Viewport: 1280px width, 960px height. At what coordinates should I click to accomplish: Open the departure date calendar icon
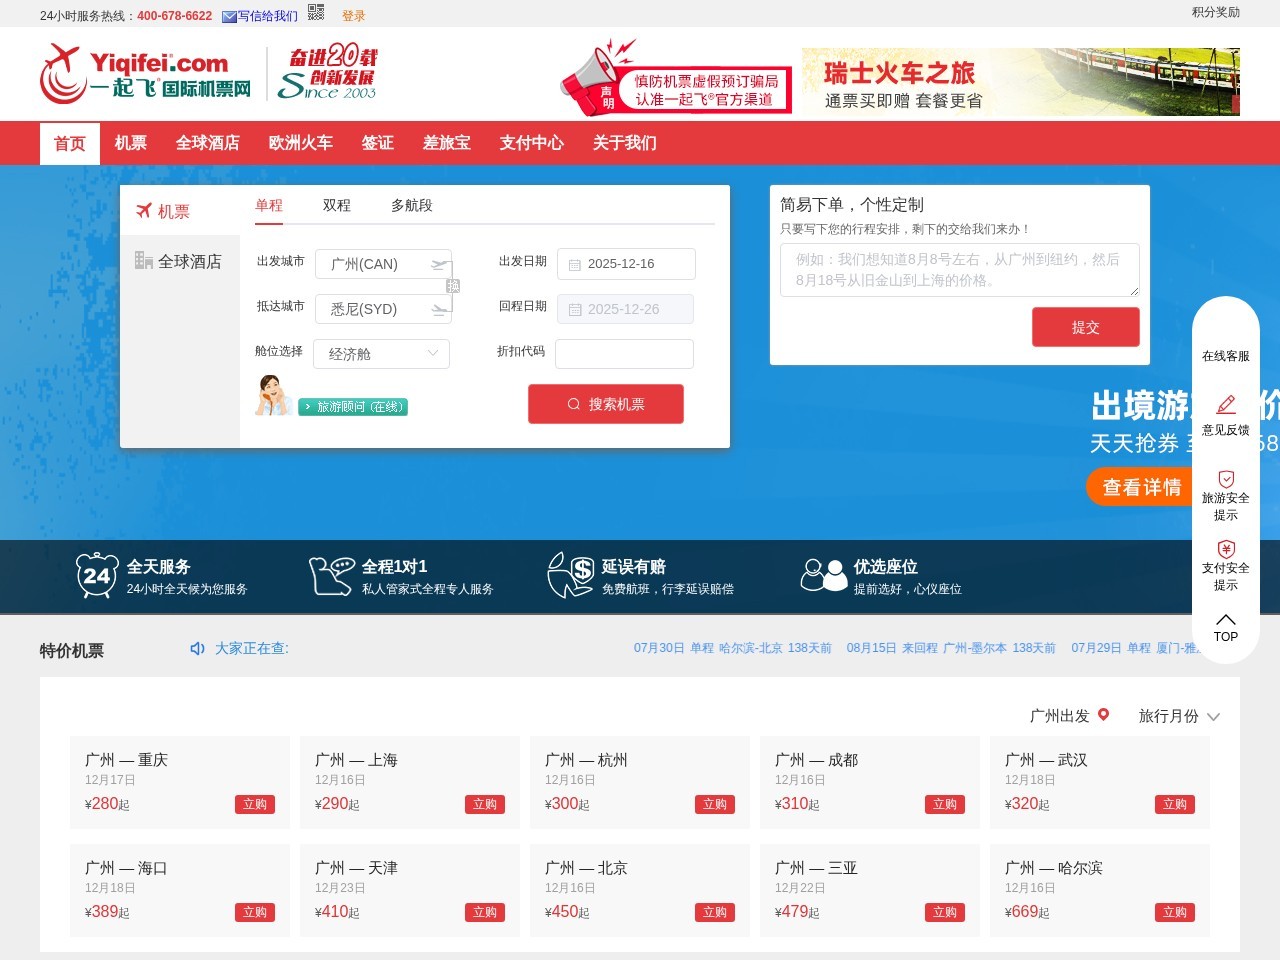click(x=575, y=264)
